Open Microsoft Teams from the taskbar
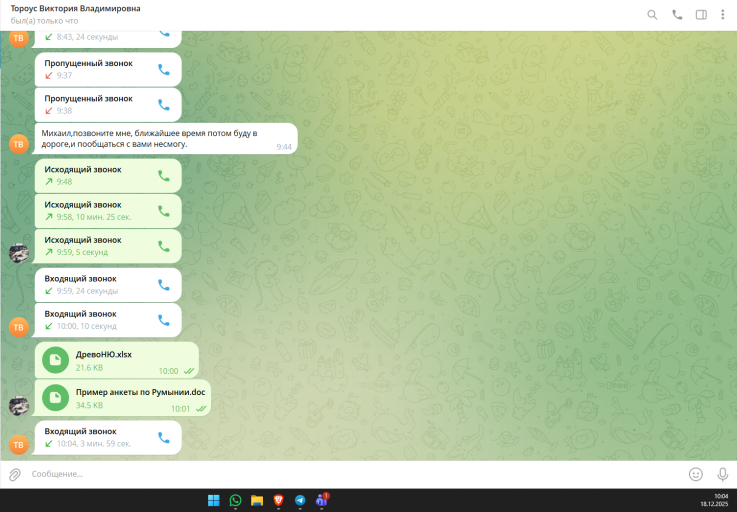 click(322, 500)
